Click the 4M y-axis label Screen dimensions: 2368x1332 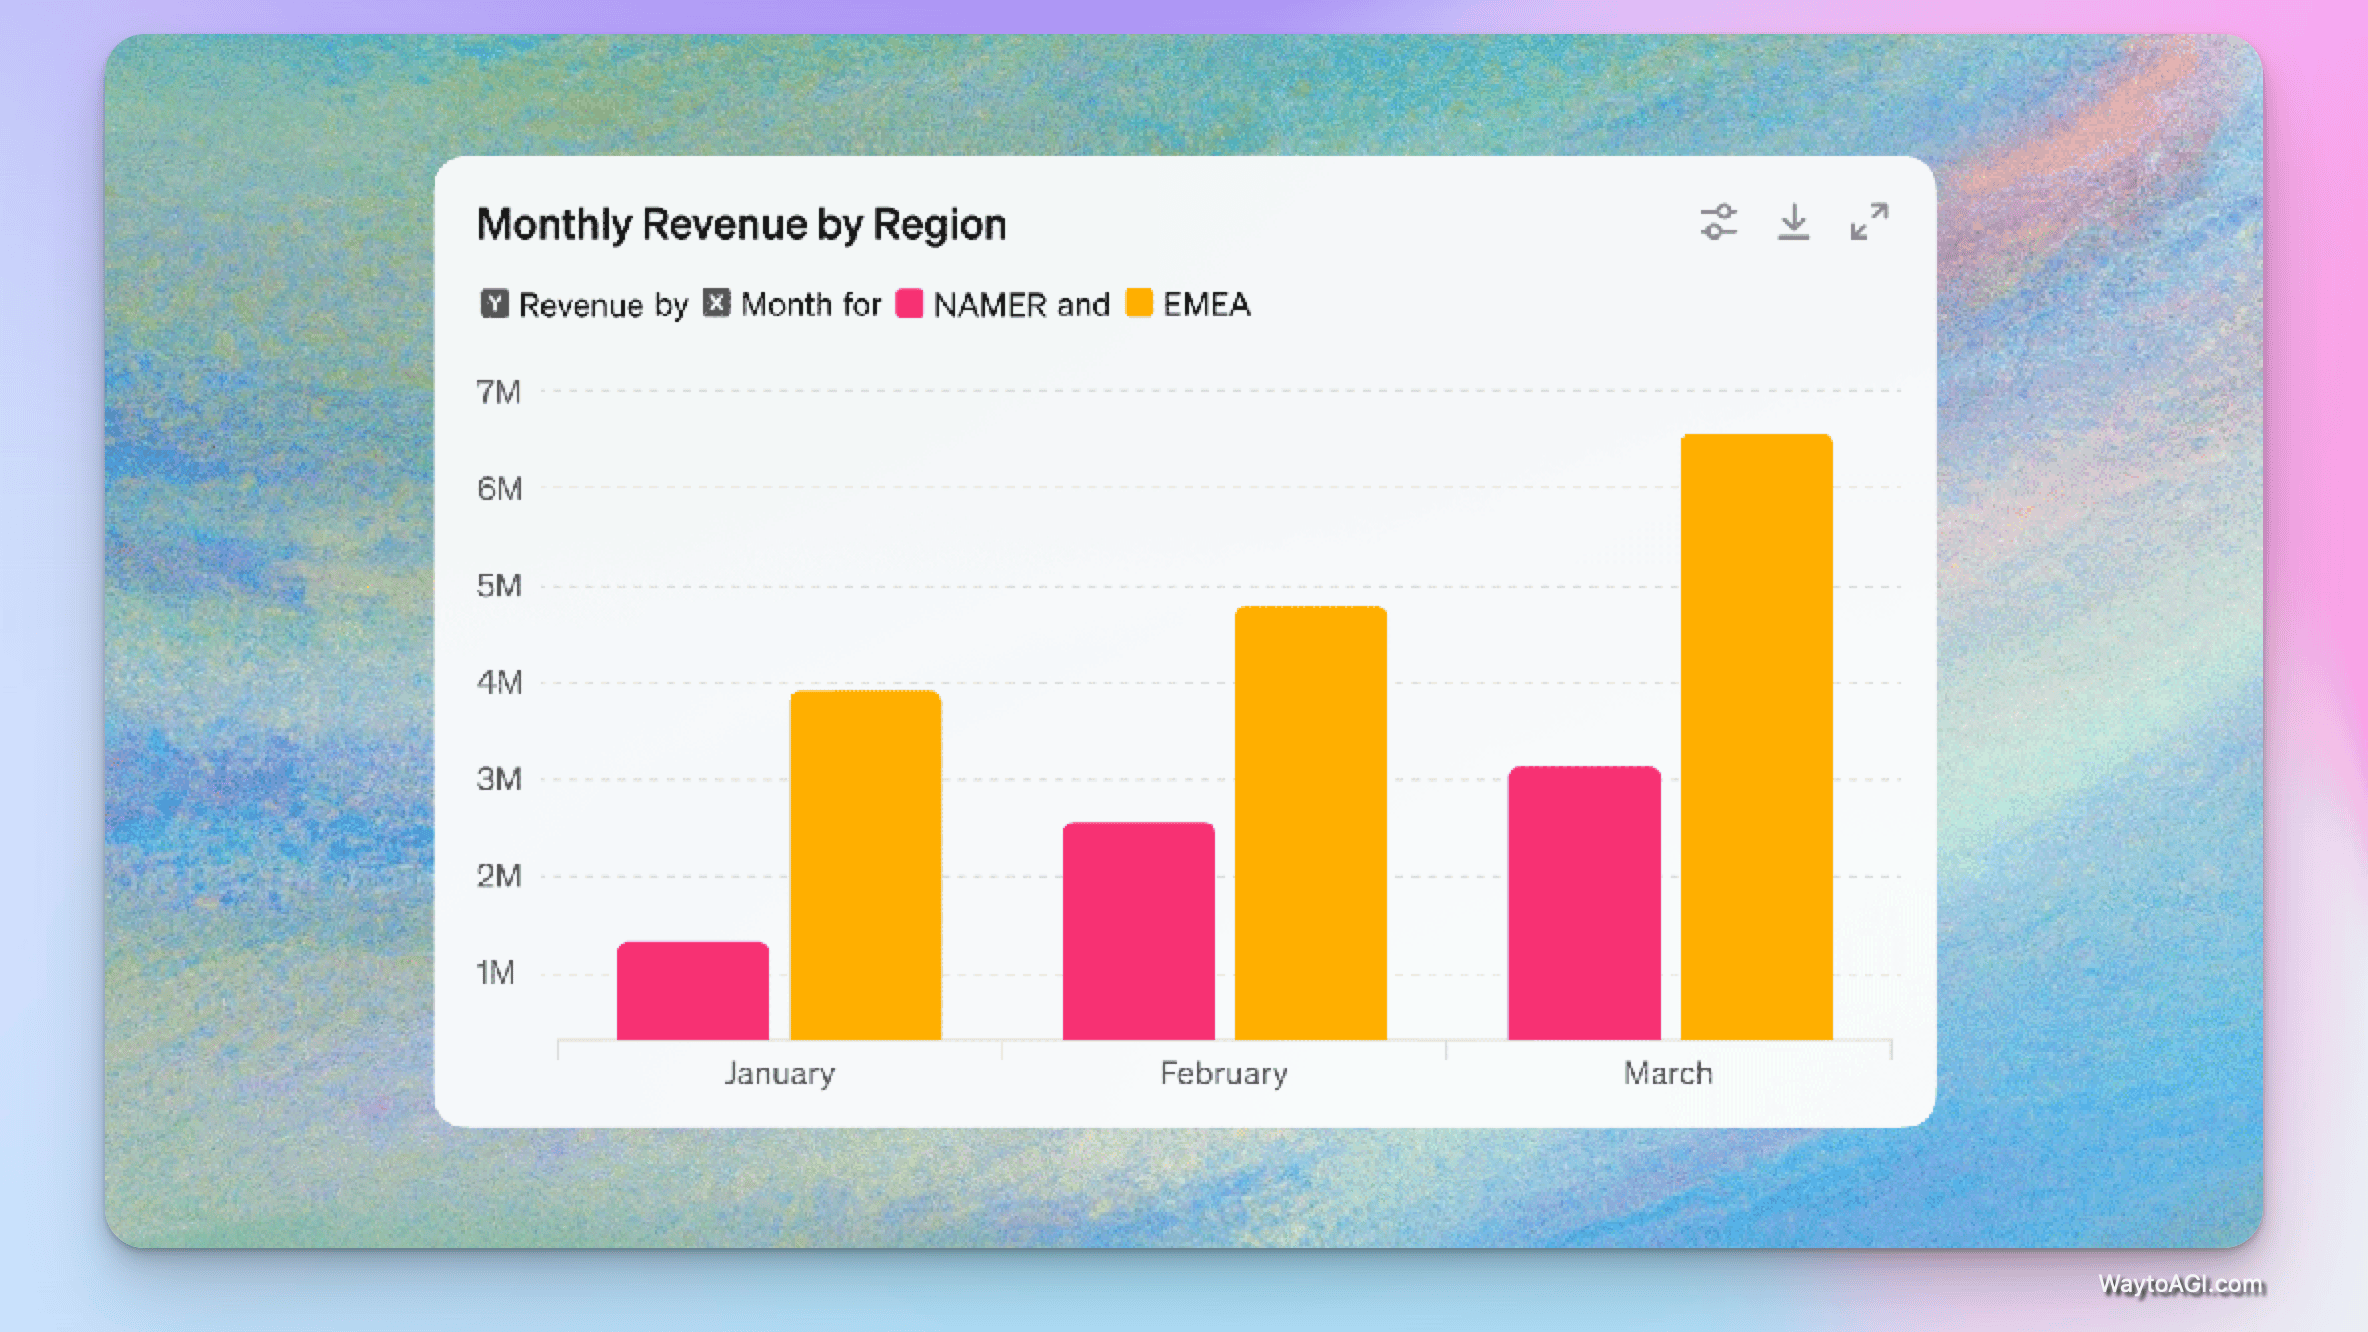(499, 683)
